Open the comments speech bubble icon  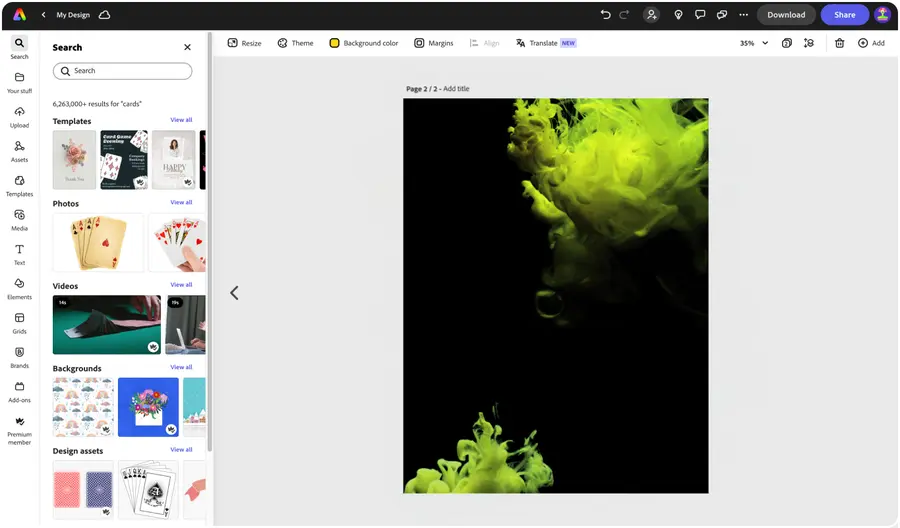[700, 15]
